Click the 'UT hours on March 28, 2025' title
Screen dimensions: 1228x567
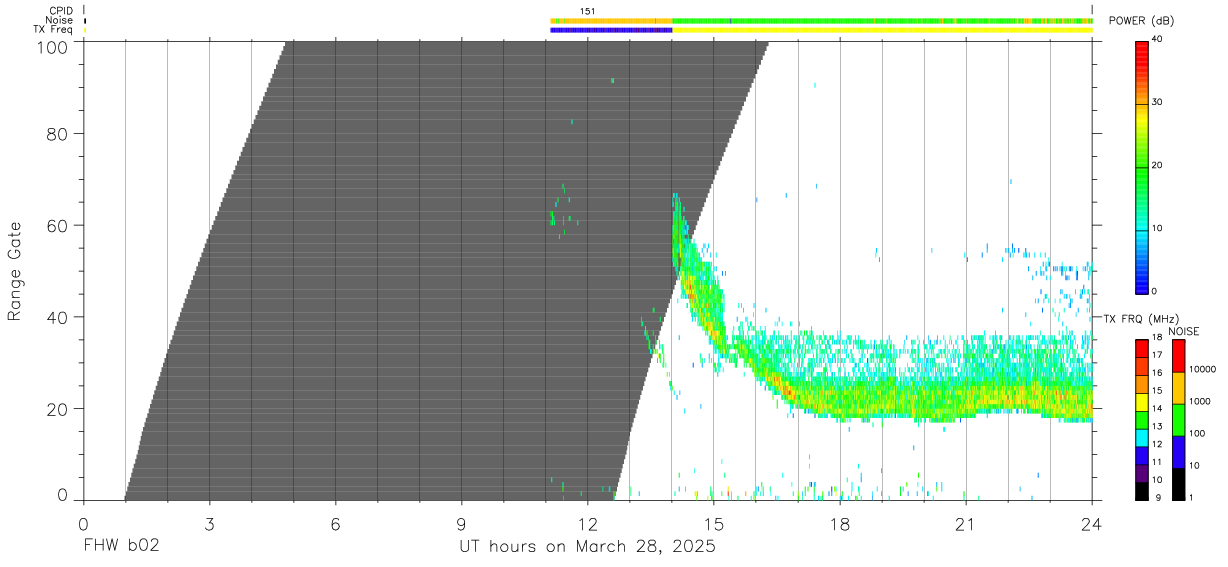(x=587, y=548)
